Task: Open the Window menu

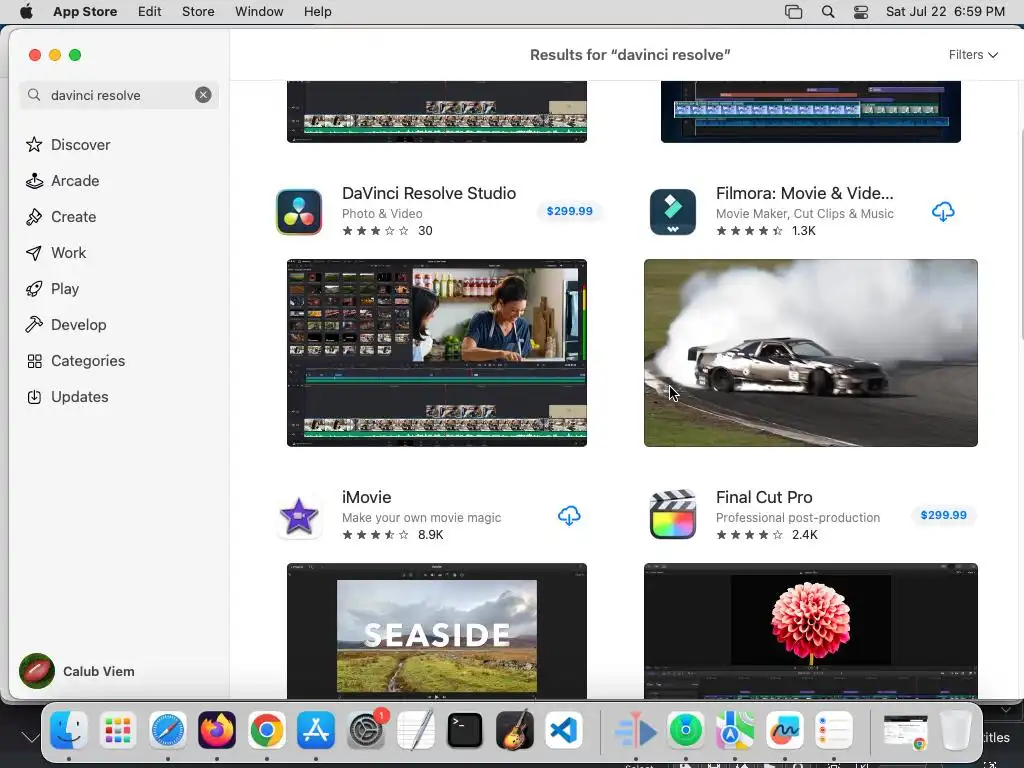Action: 259,12
